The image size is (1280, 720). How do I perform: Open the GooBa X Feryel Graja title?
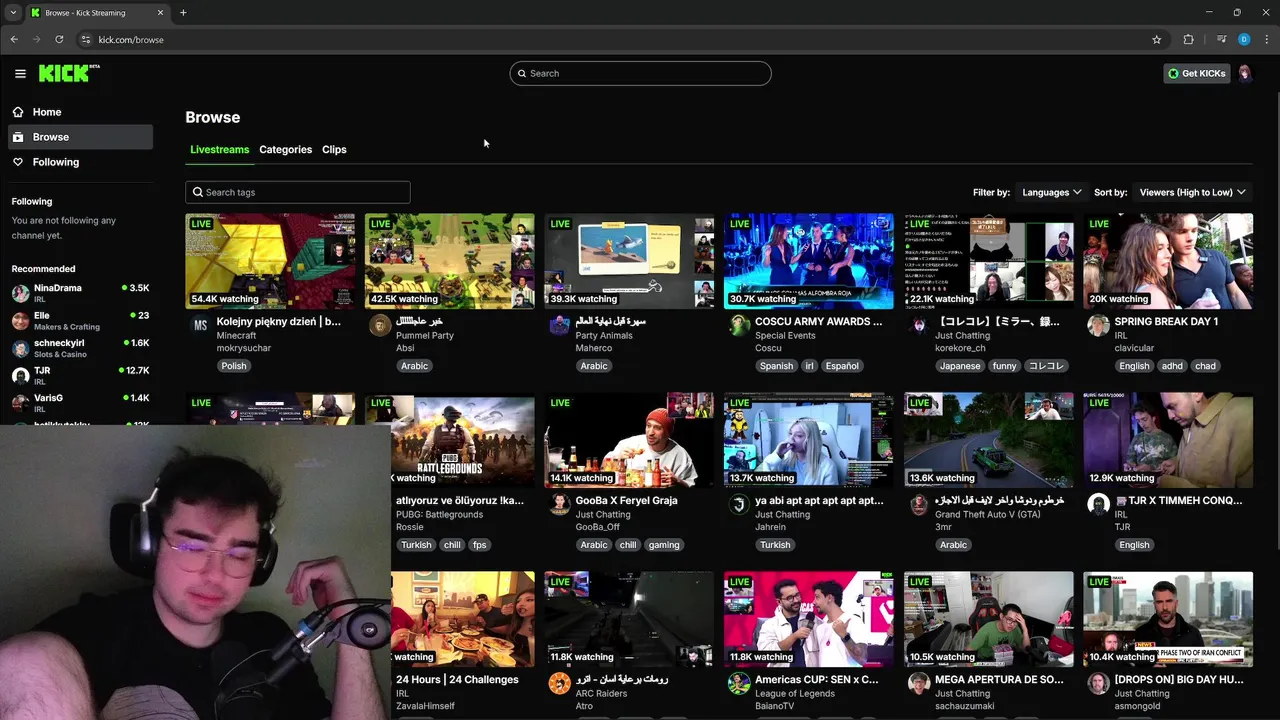point(627,501)
